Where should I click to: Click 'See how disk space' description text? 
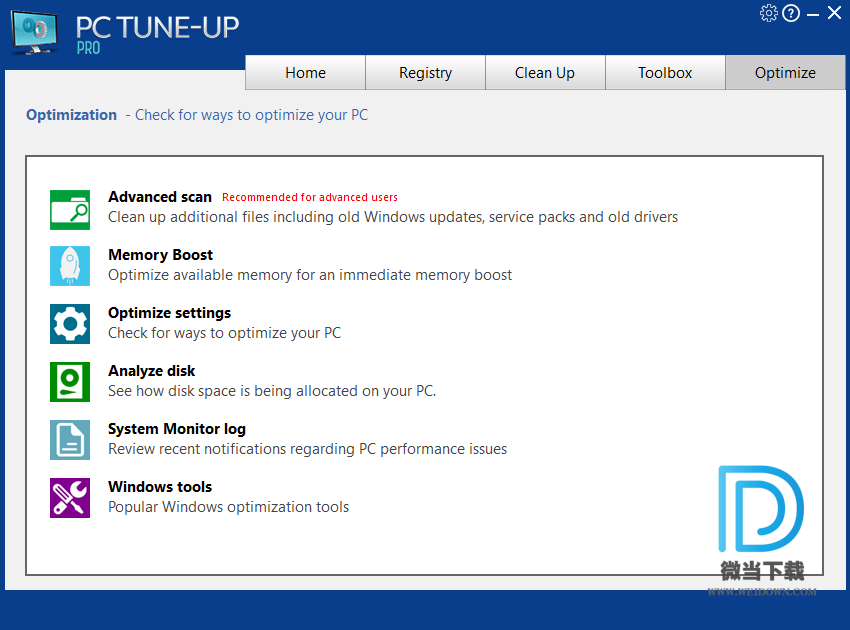(x=272, y=391)
